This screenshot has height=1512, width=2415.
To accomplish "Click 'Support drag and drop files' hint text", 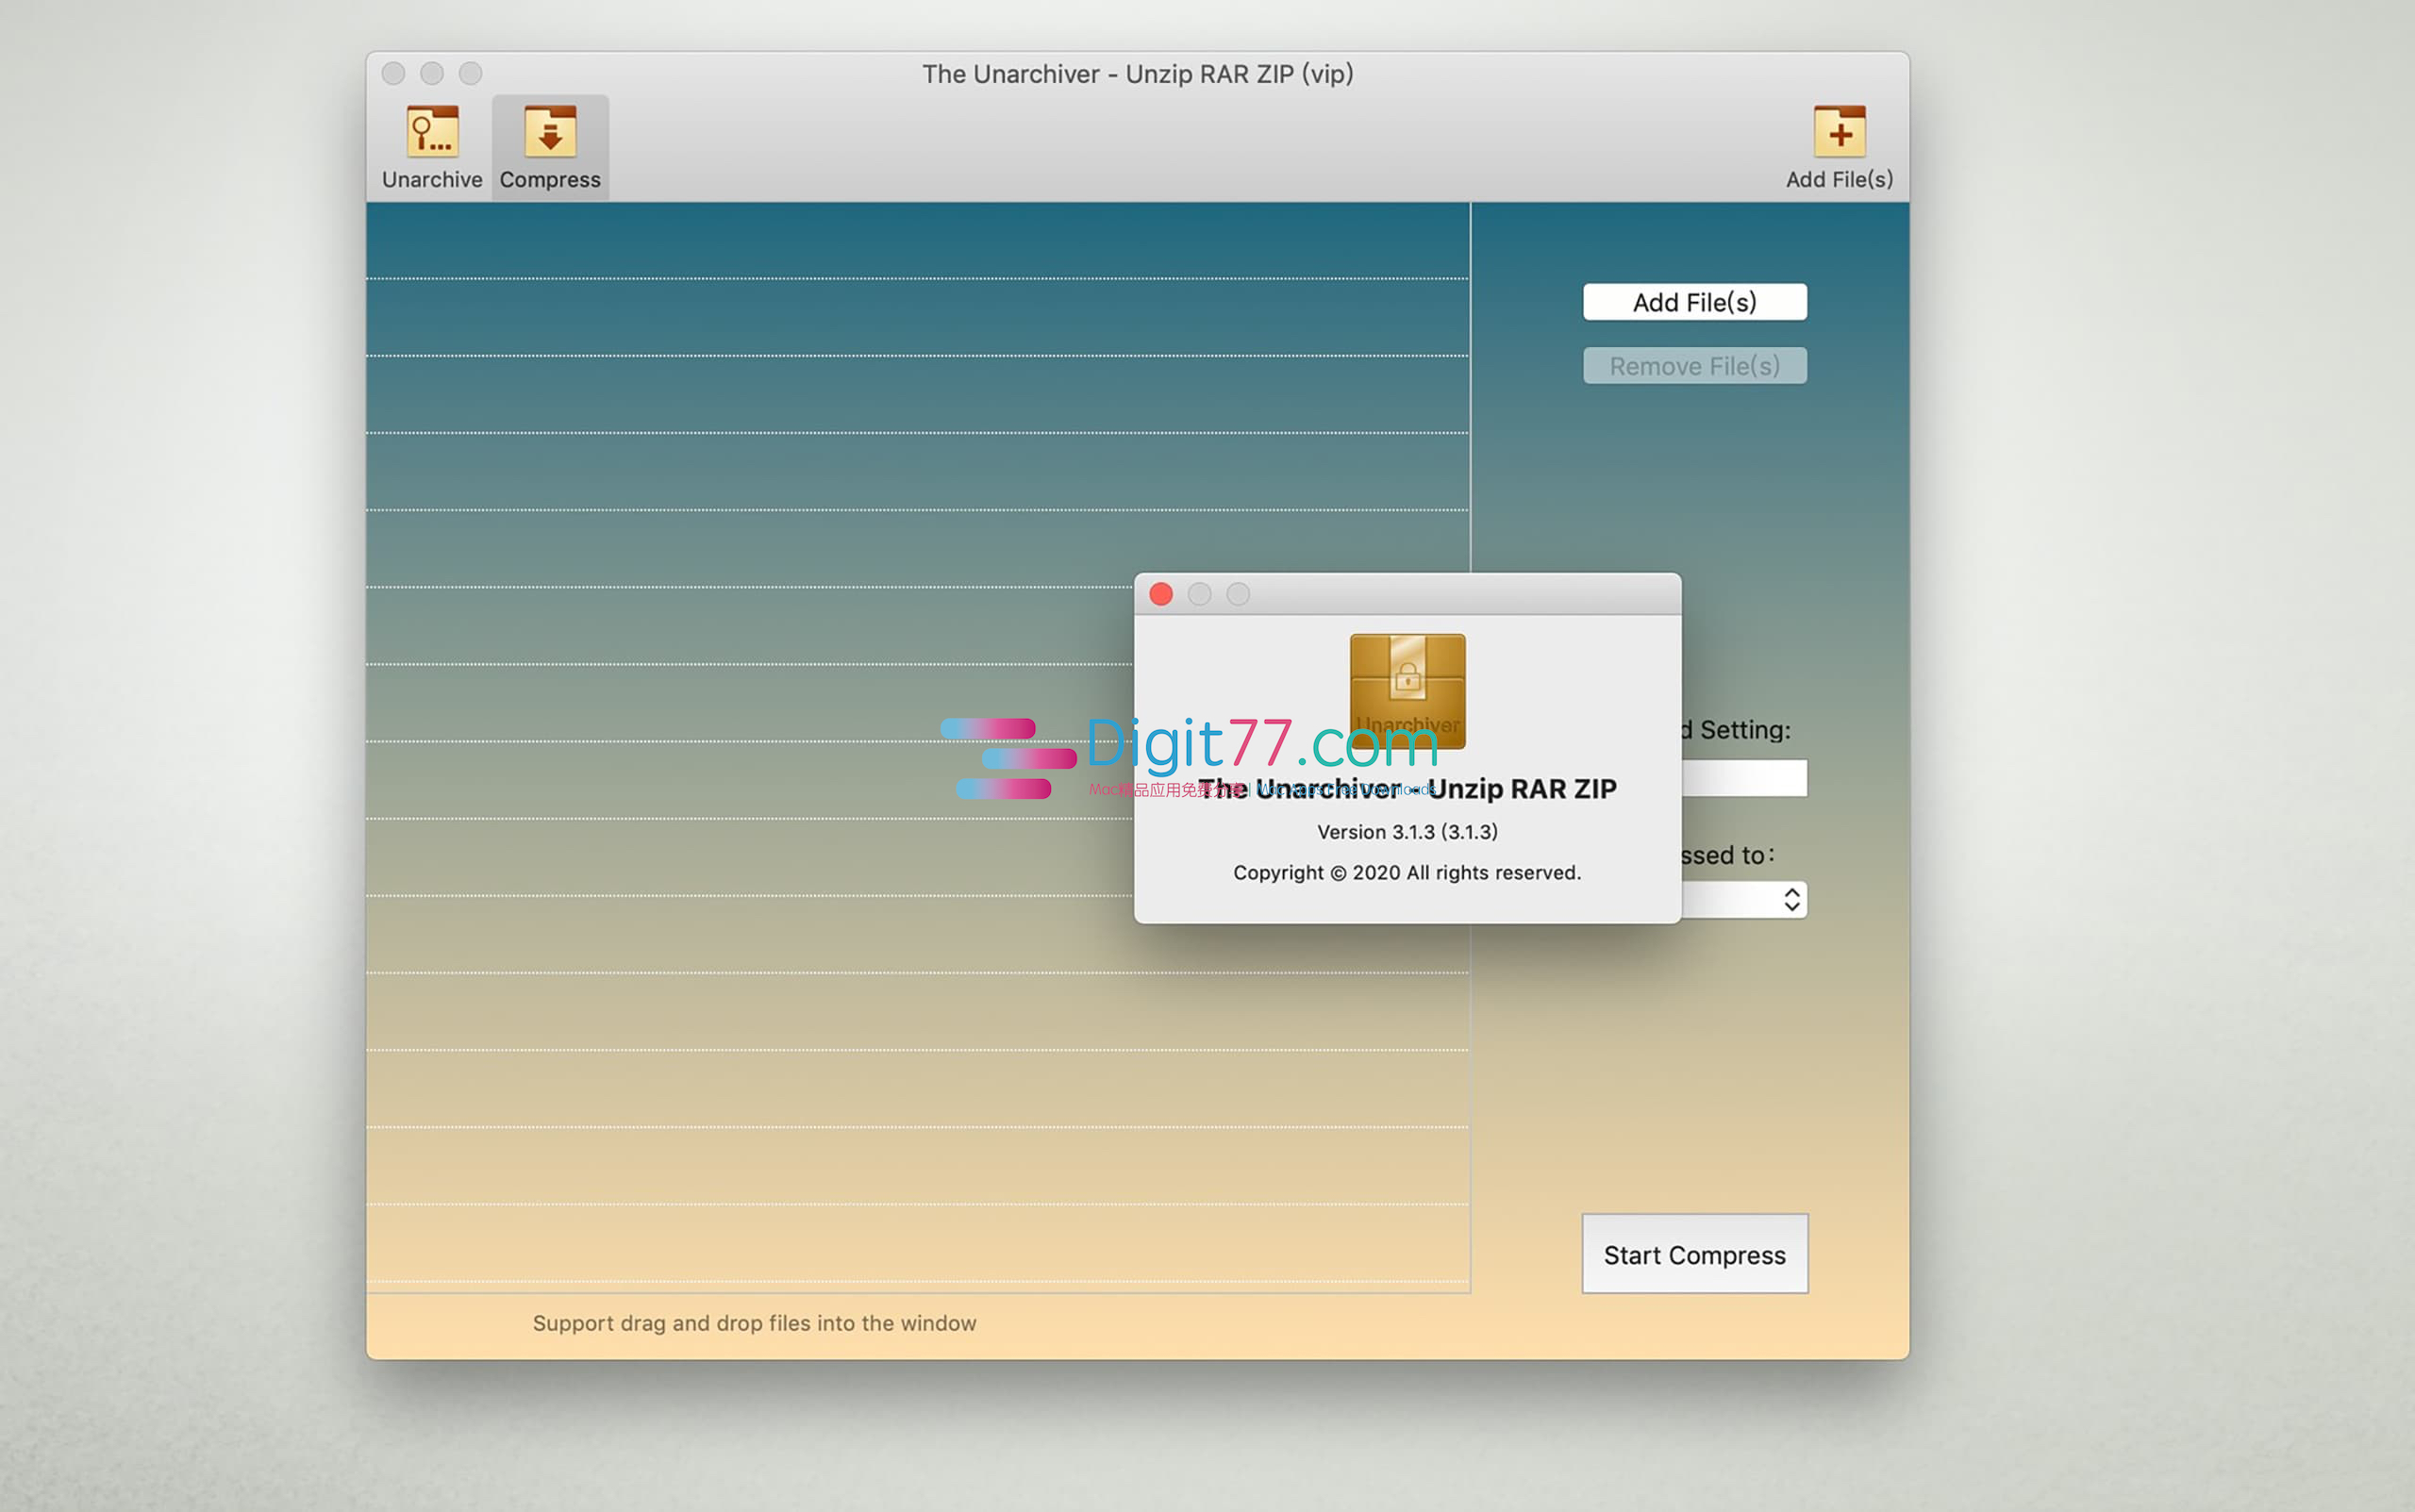I will point(754,1323).
